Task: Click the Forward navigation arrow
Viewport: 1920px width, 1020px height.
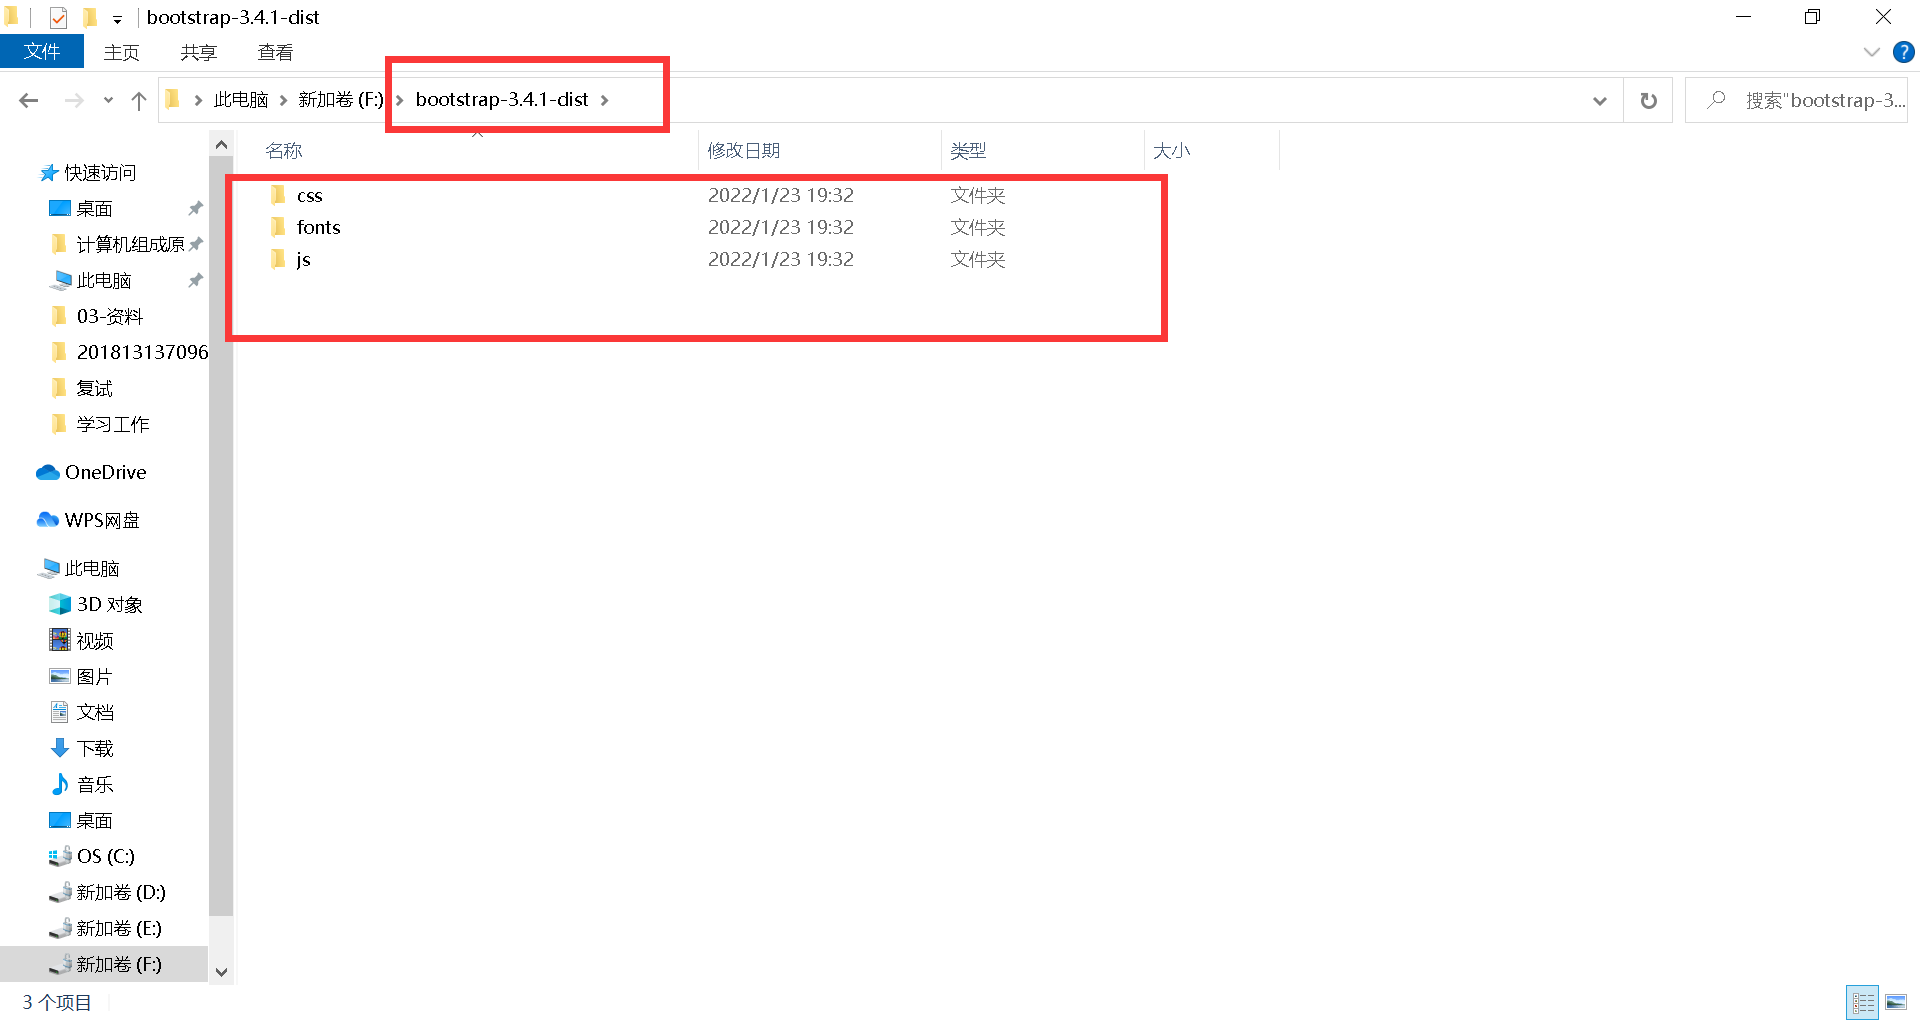Action: (74, 100)
